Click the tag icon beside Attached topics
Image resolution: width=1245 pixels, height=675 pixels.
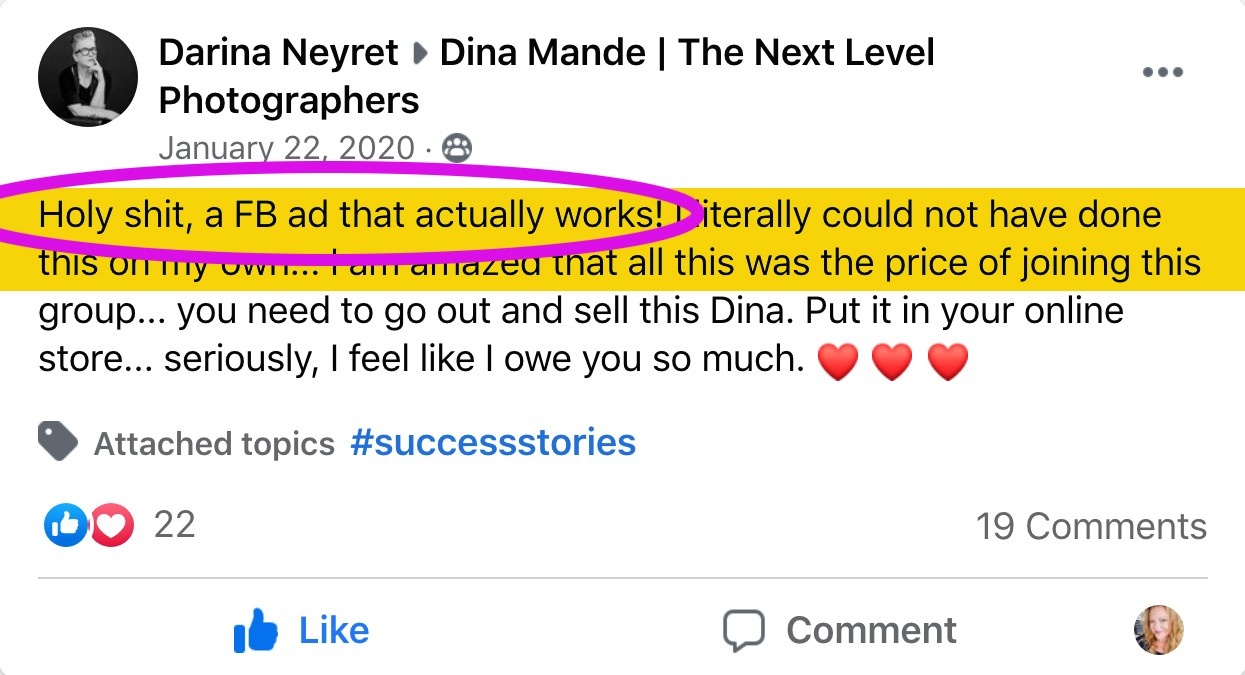pyautogui.click(x=58, y=441)
